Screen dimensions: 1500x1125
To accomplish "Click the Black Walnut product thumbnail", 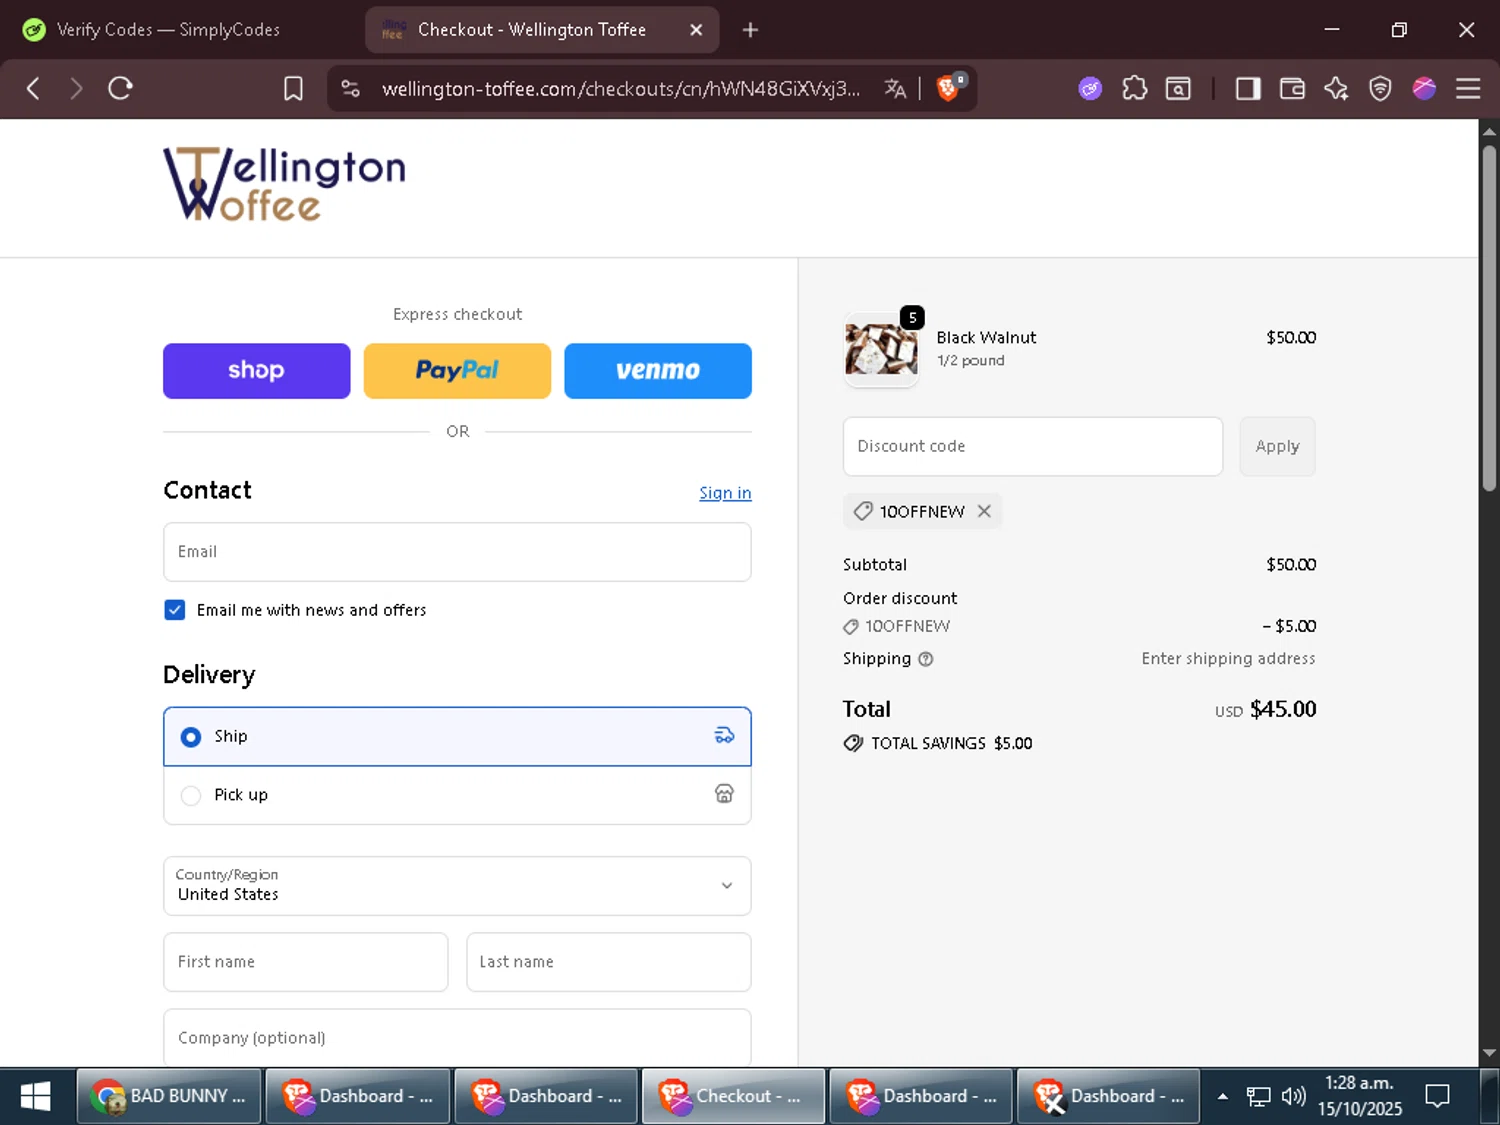I will (x=881, y=349).
